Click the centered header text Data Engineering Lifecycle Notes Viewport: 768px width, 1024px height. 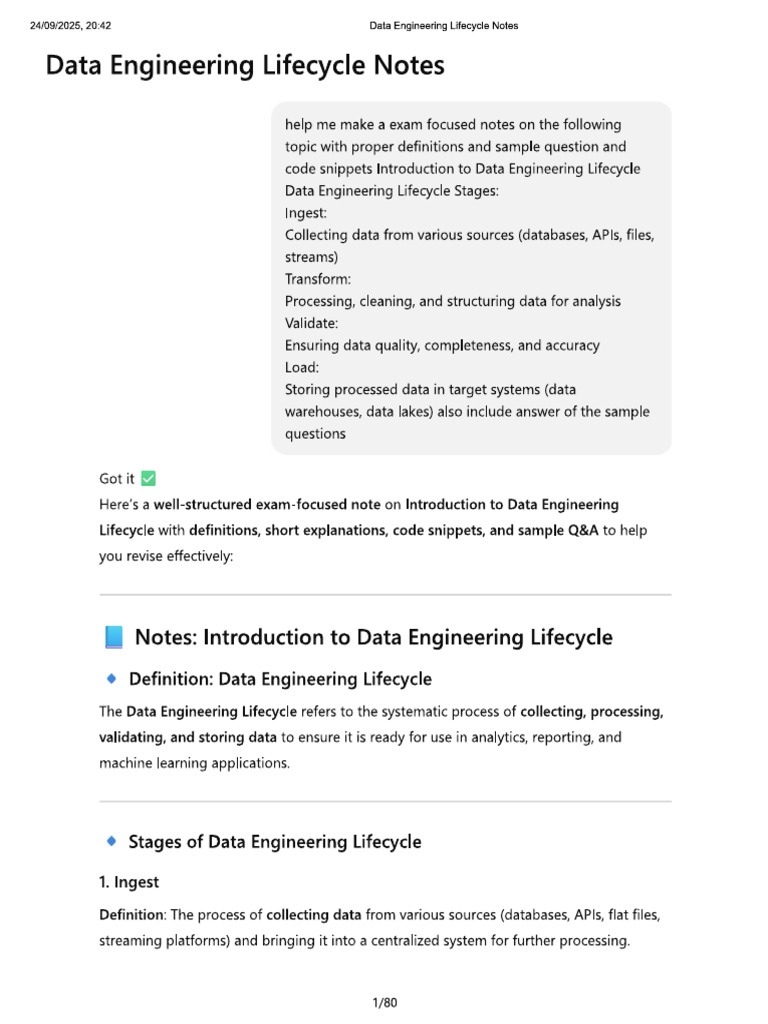443,25
